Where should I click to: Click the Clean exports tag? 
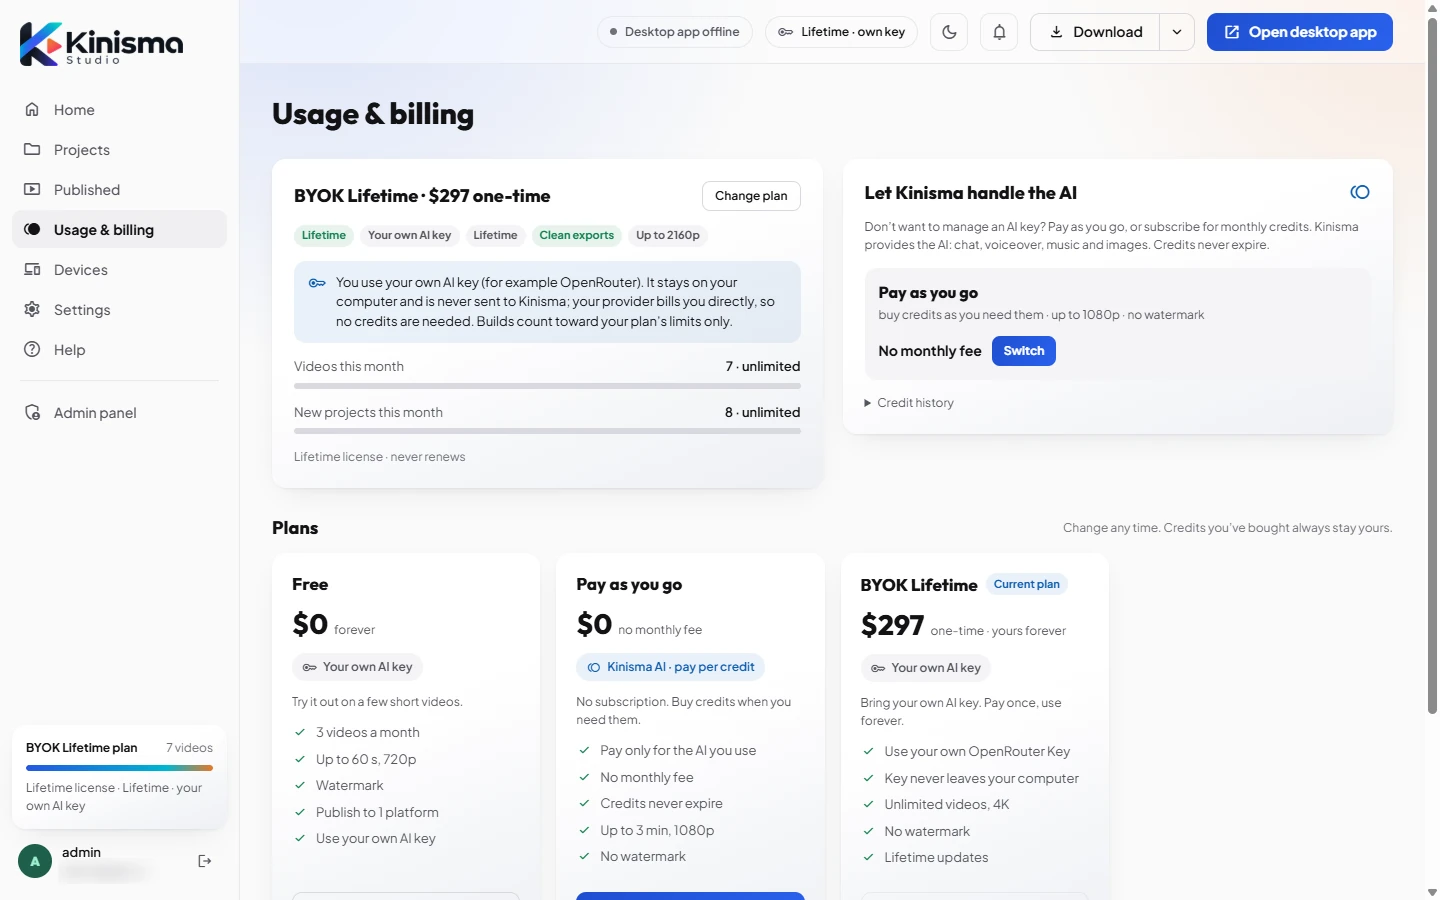coord(577,235)
